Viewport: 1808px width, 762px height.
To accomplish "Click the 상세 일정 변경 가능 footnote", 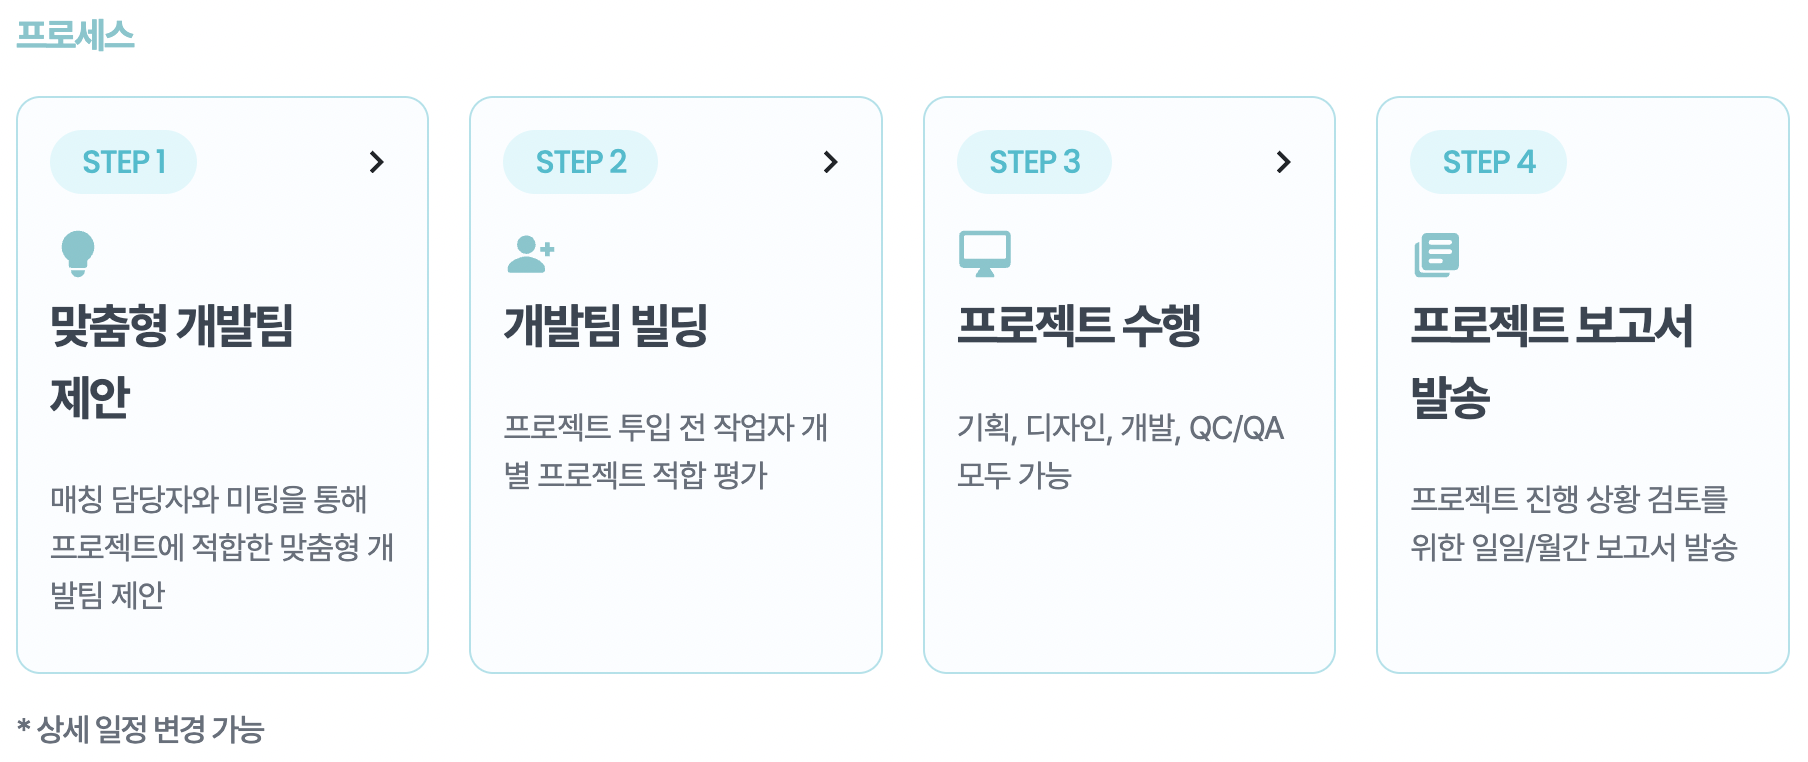I will [x=141, y=729].
